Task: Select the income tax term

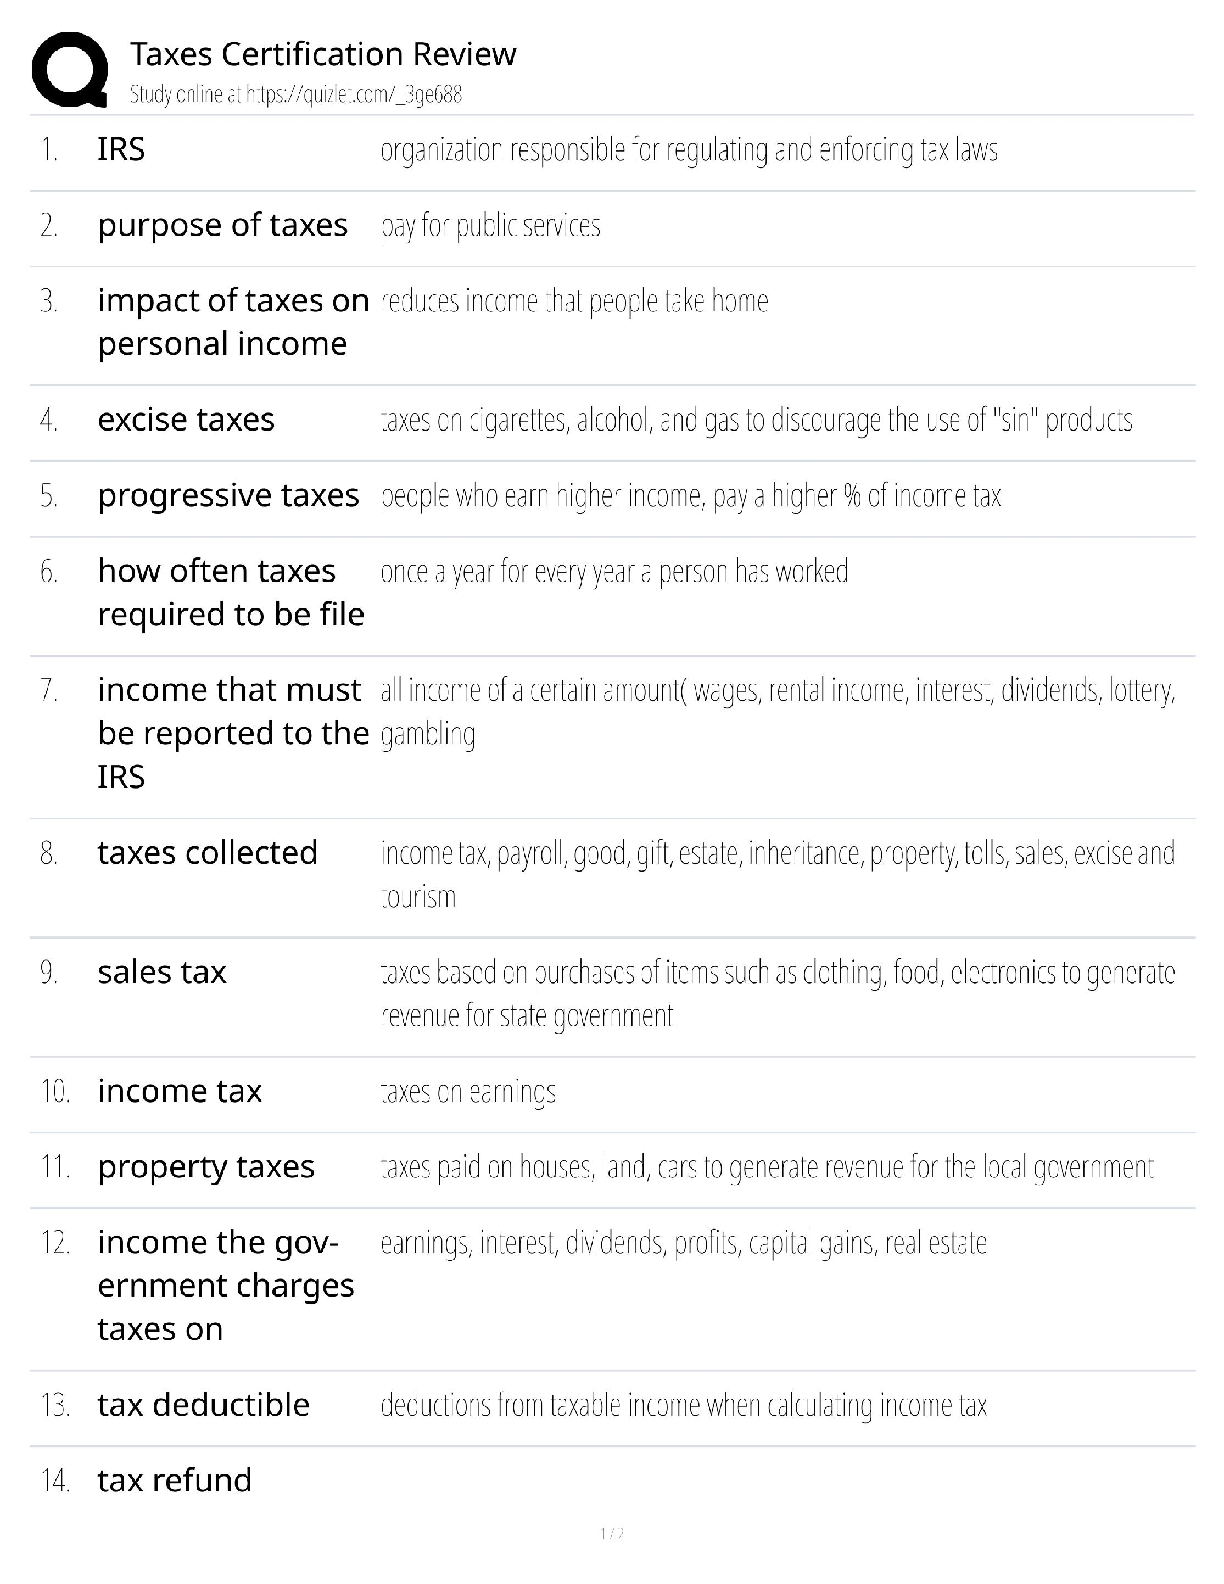Action: [x=179, y=1091]
